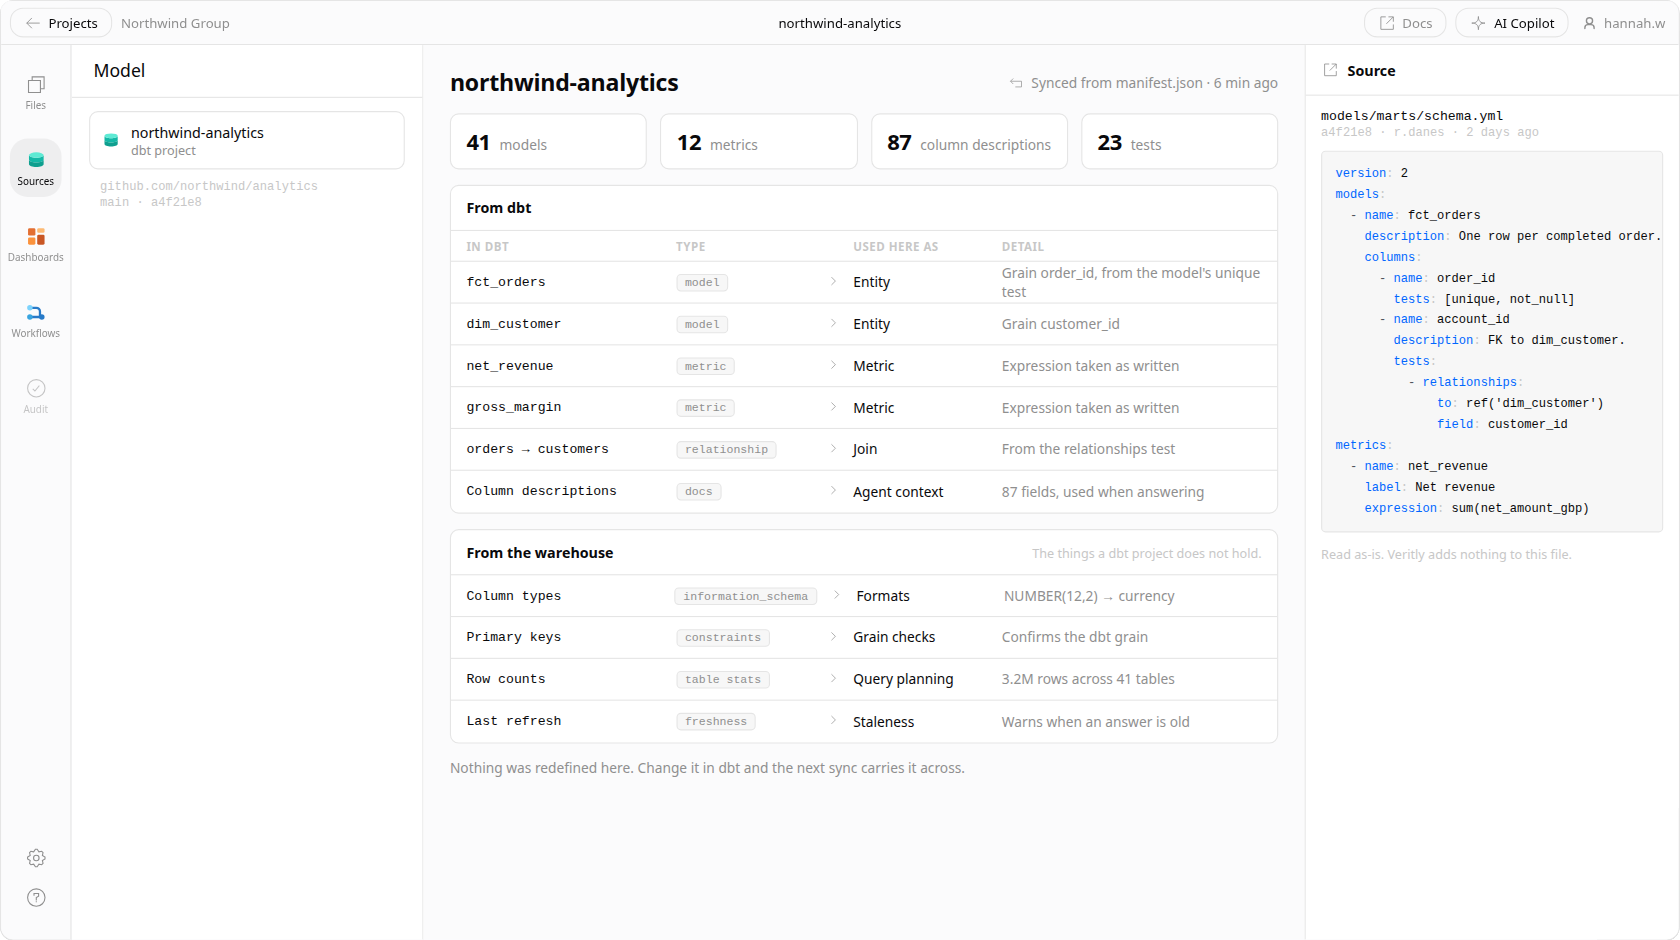
Task: Click the docs tag
Action: click(x=699, y=492)
